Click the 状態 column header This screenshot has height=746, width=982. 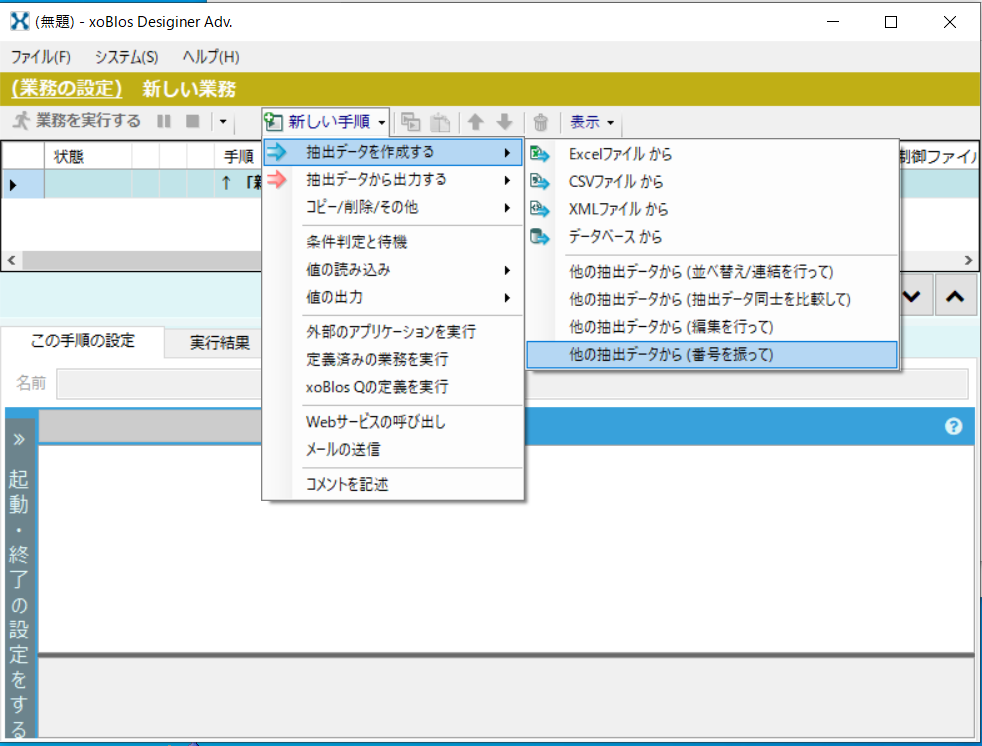pyautogui.click(x=88, y=156)
